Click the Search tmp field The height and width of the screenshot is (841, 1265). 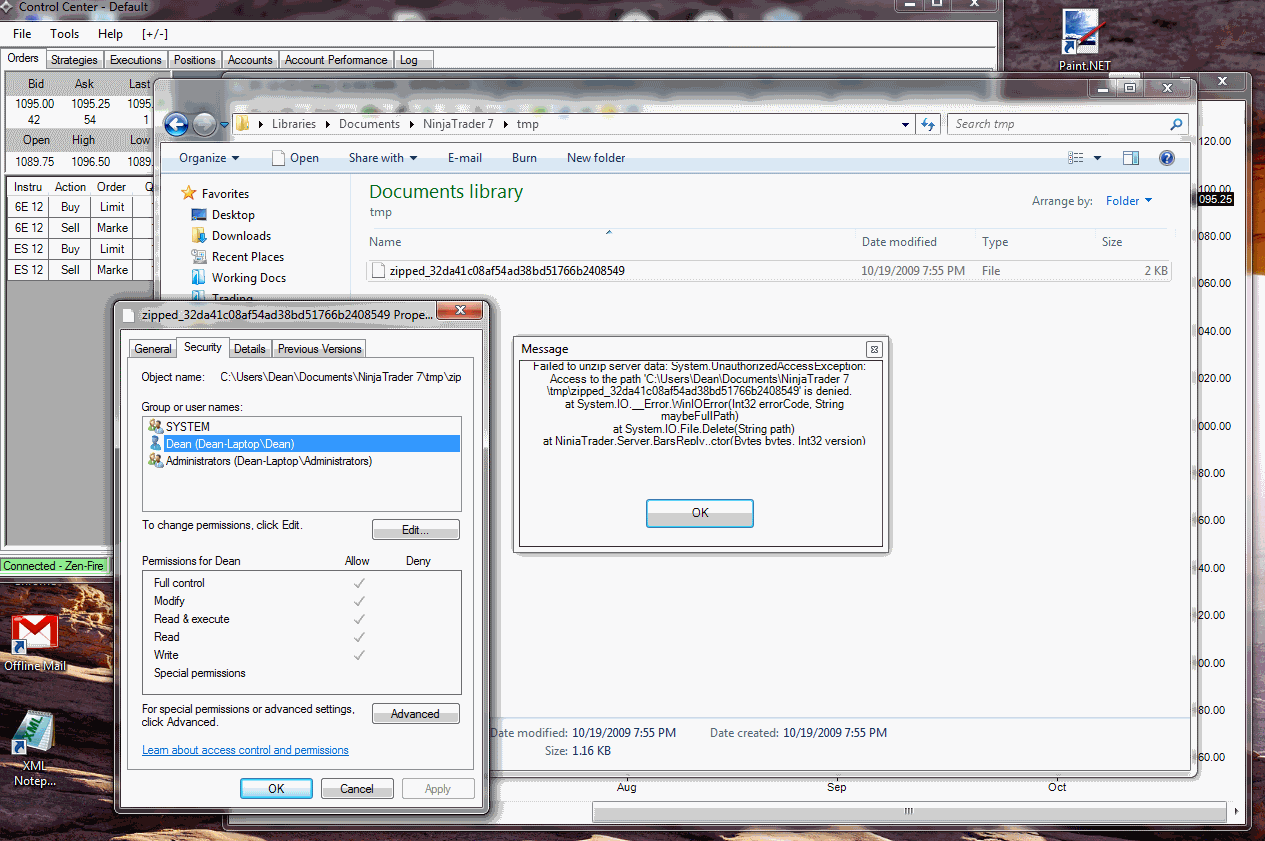coord(1057,124)
